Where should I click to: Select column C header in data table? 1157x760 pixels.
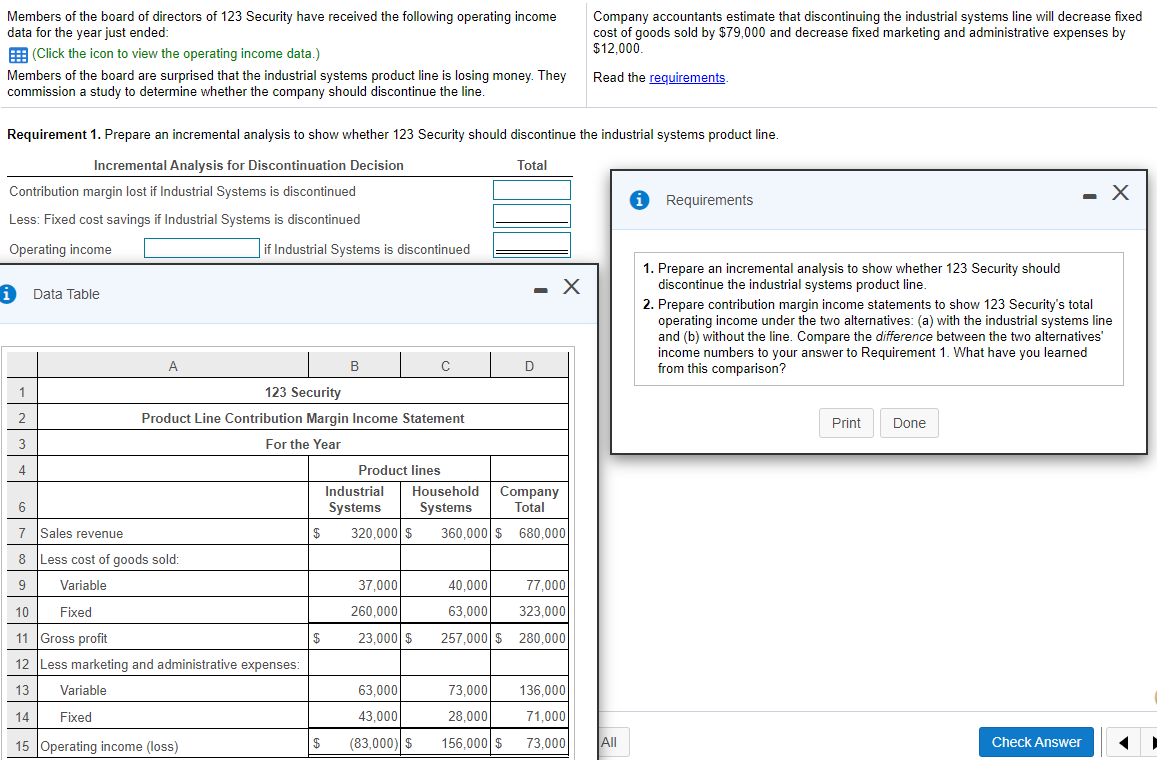pyautogui.click(x=446, y=365)
